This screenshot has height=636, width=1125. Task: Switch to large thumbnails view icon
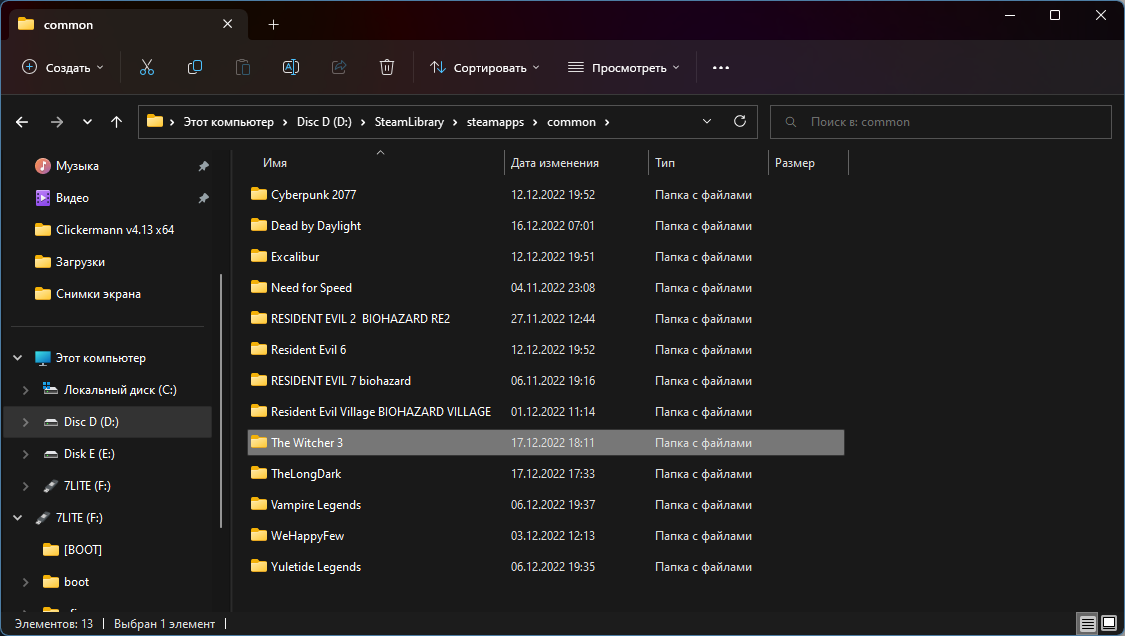(1109, 623)
